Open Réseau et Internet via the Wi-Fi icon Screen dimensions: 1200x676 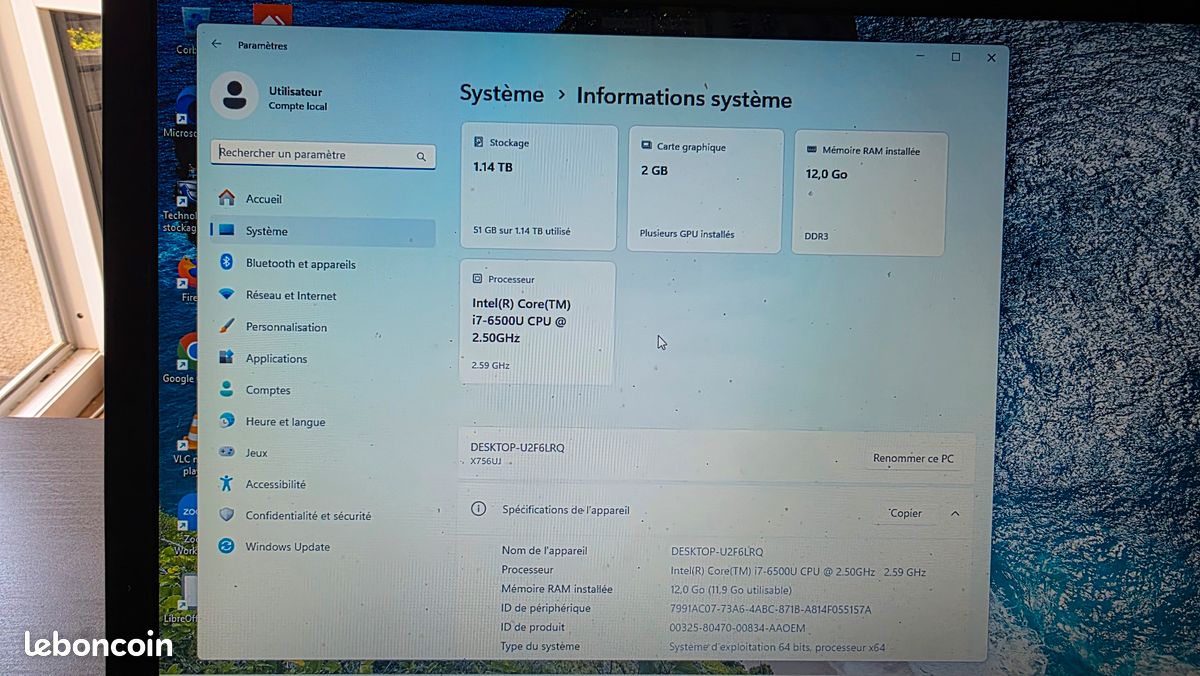pos(227,295)
